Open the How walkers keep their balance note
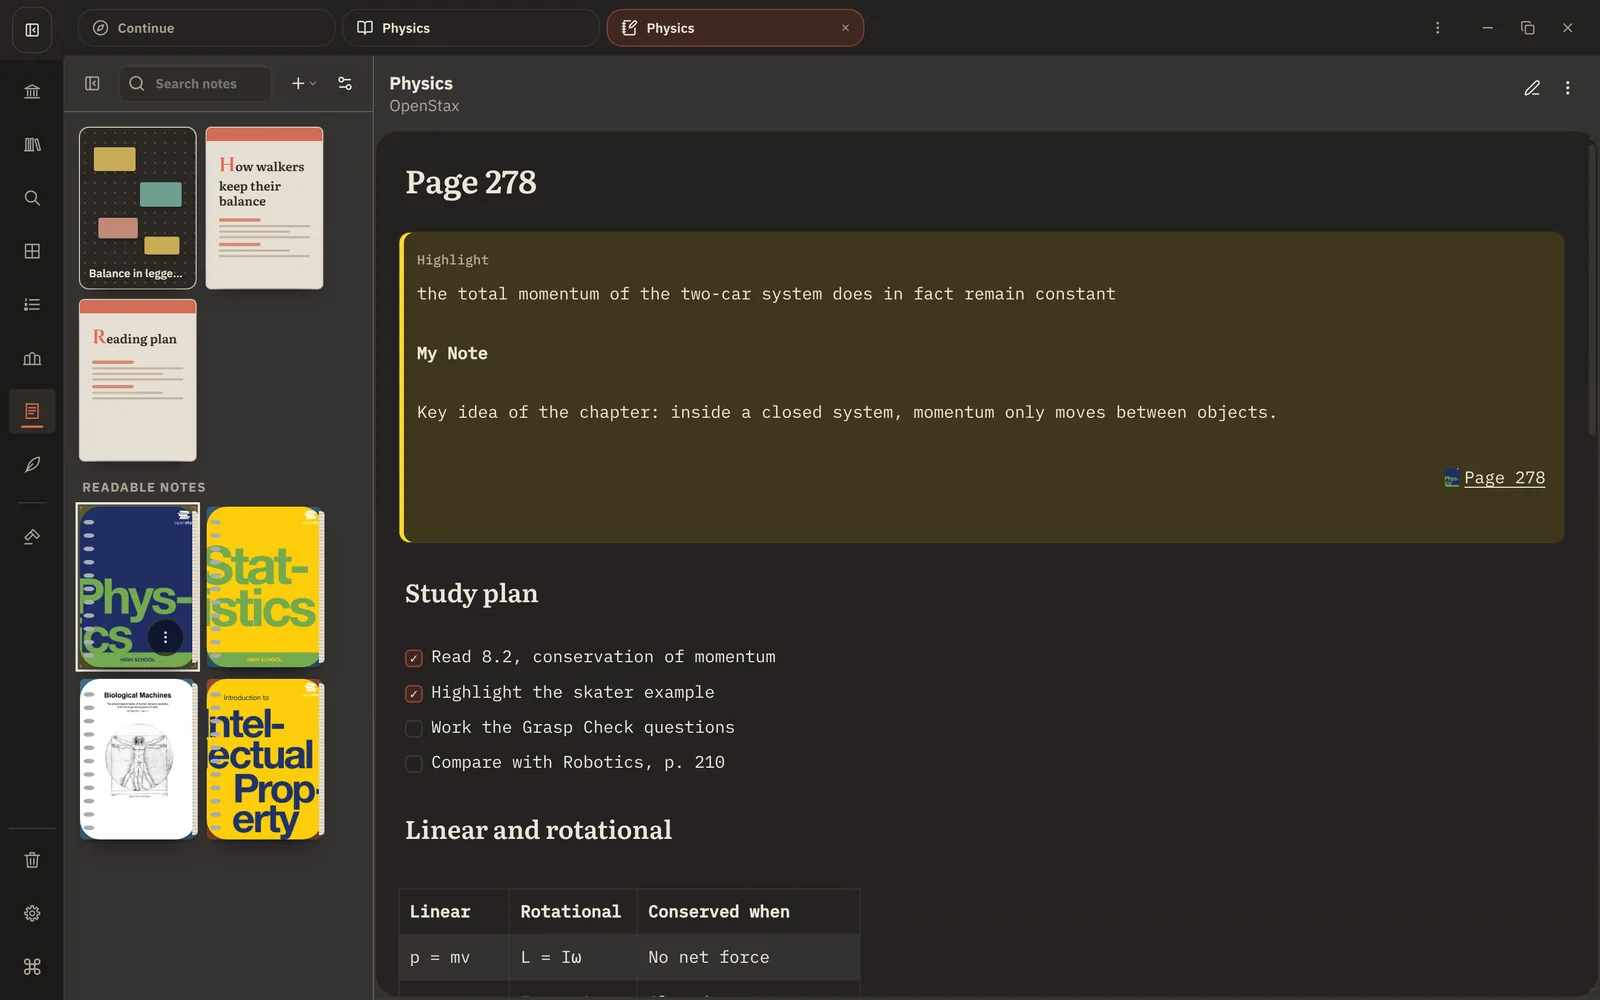Viewport: 1600px width, 1000px height. tap(264, 208)
